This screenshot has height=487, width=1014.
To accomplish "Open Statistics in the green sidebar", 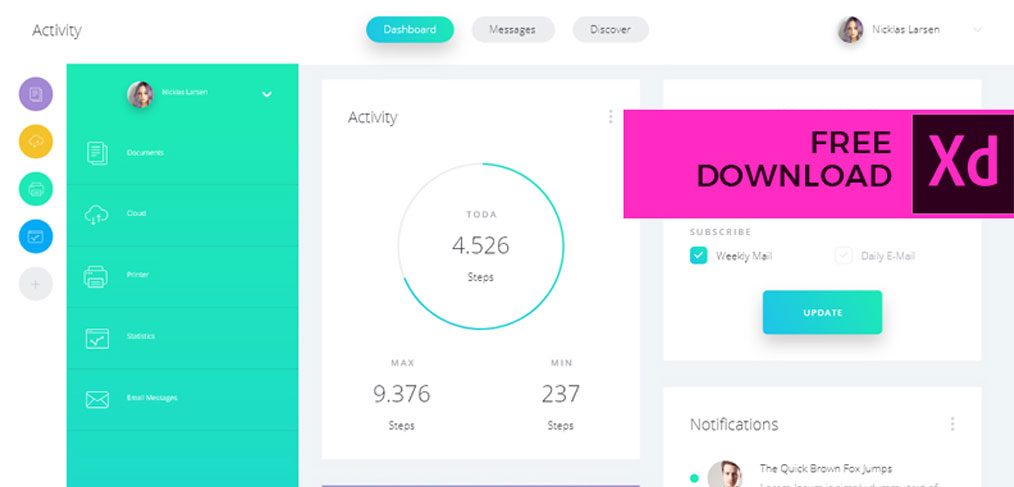I will 182,338.
